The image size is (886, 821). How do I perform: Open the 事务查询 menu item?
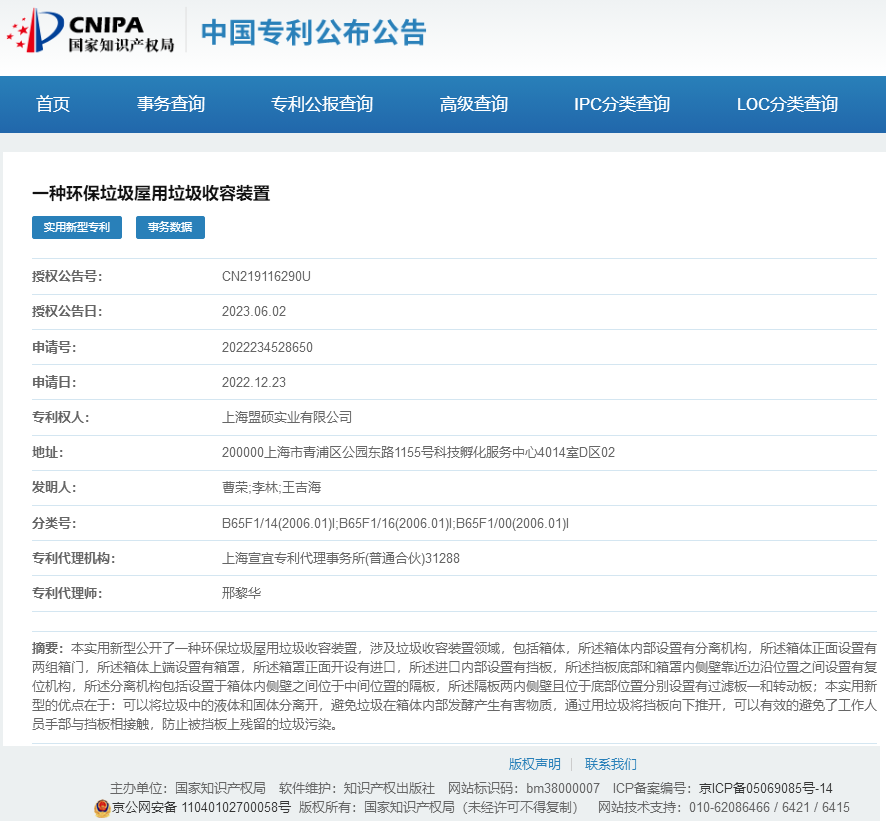tap(171, 104)
